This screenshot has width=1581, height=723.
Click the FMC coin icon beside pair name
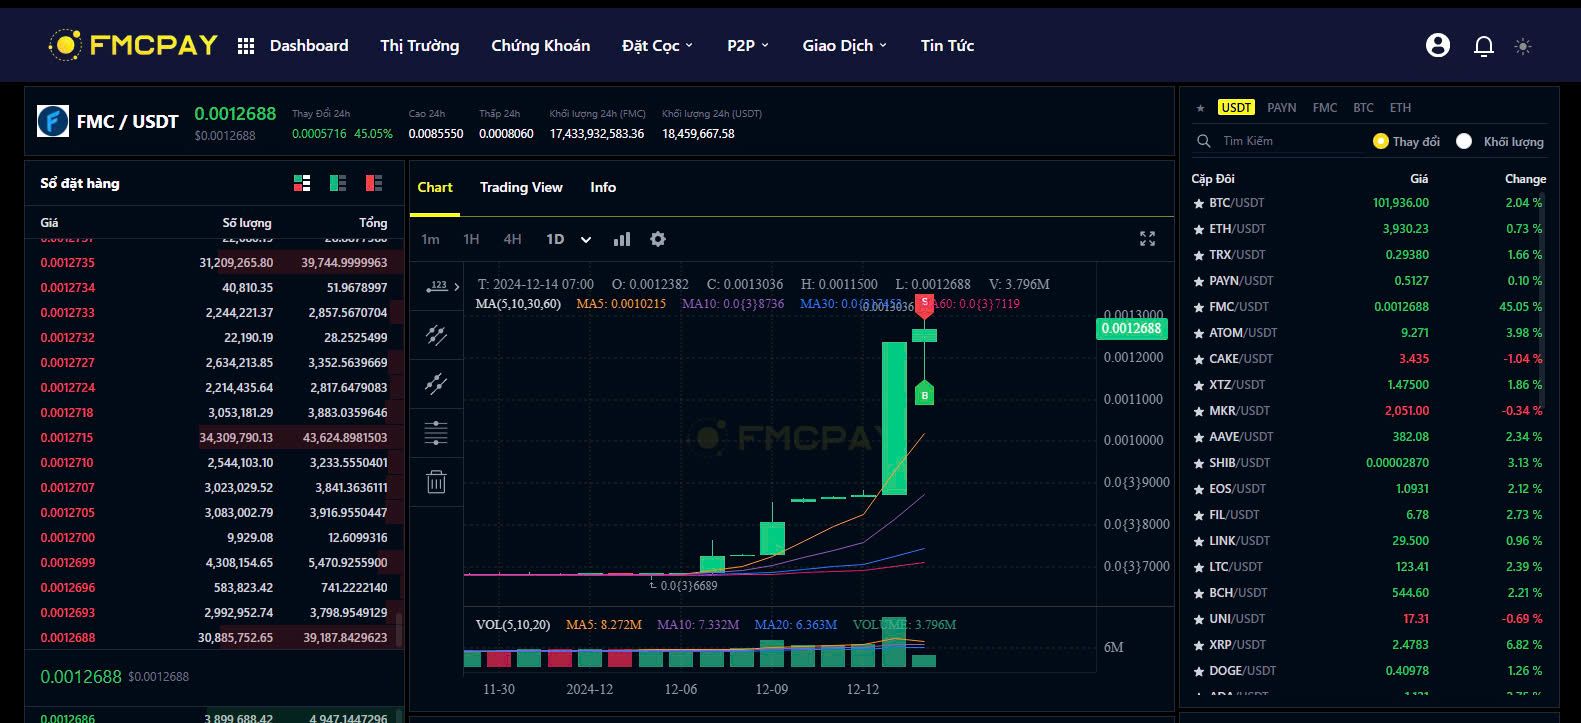pos(53,121)
